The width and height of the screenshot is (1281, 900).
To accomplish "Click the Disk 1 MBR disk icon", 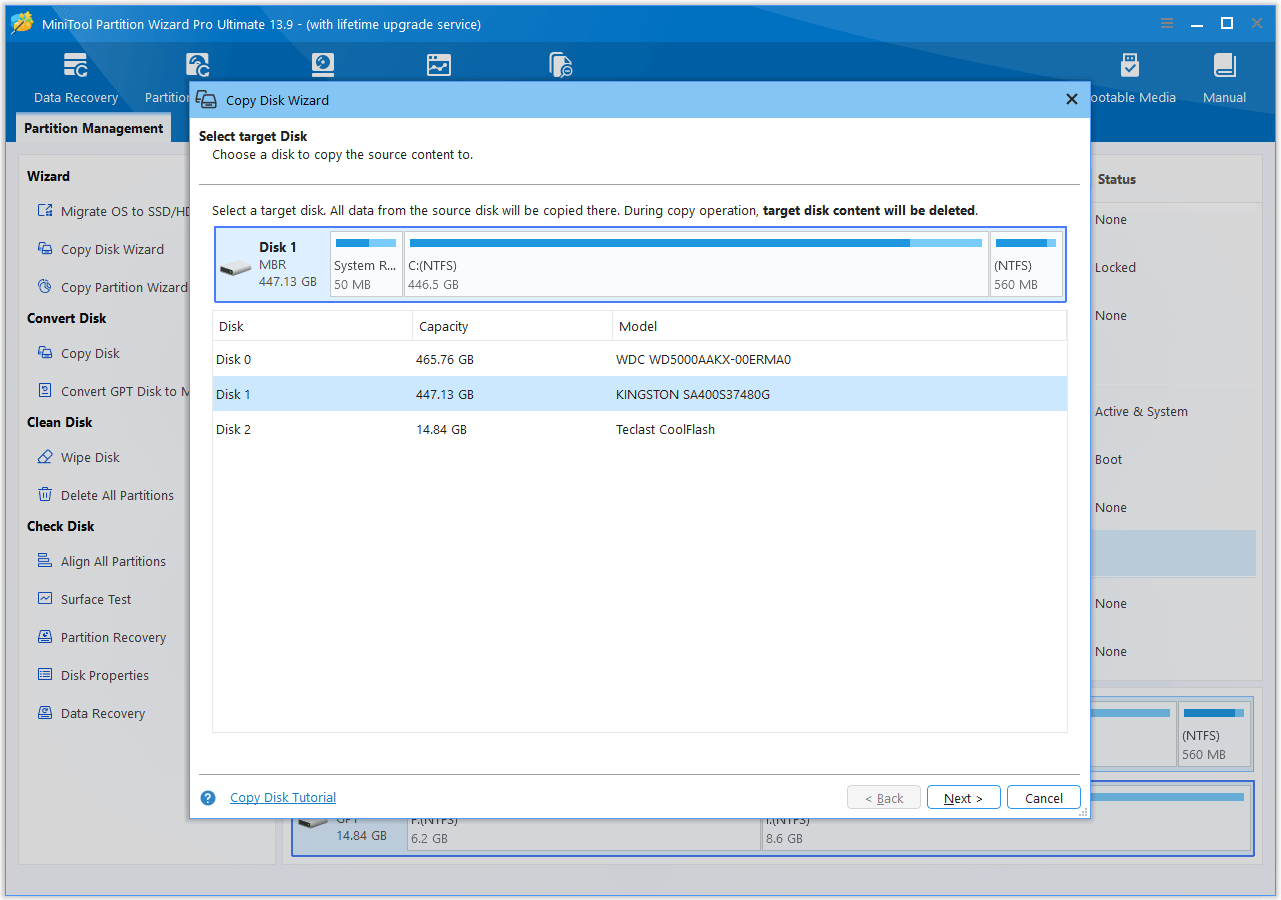I will pyautogui.click(x=236, y=269).
